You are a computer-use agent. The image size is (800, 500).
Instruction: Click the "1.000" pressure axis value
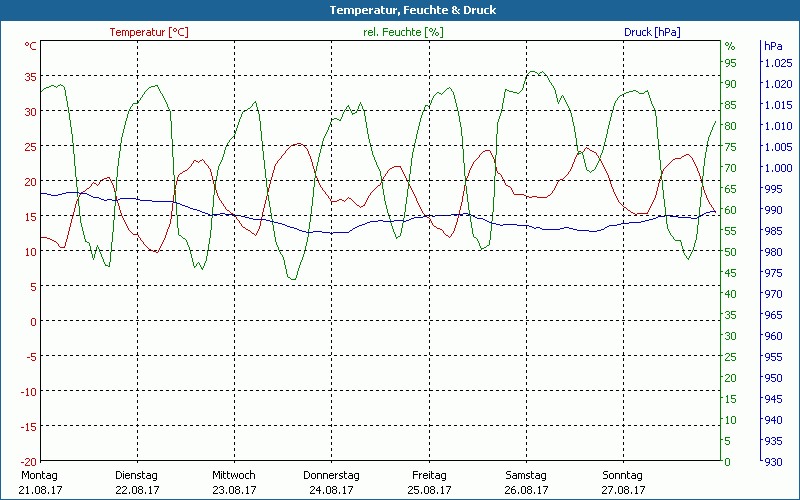pyautogui.click(x=779, y=168)
